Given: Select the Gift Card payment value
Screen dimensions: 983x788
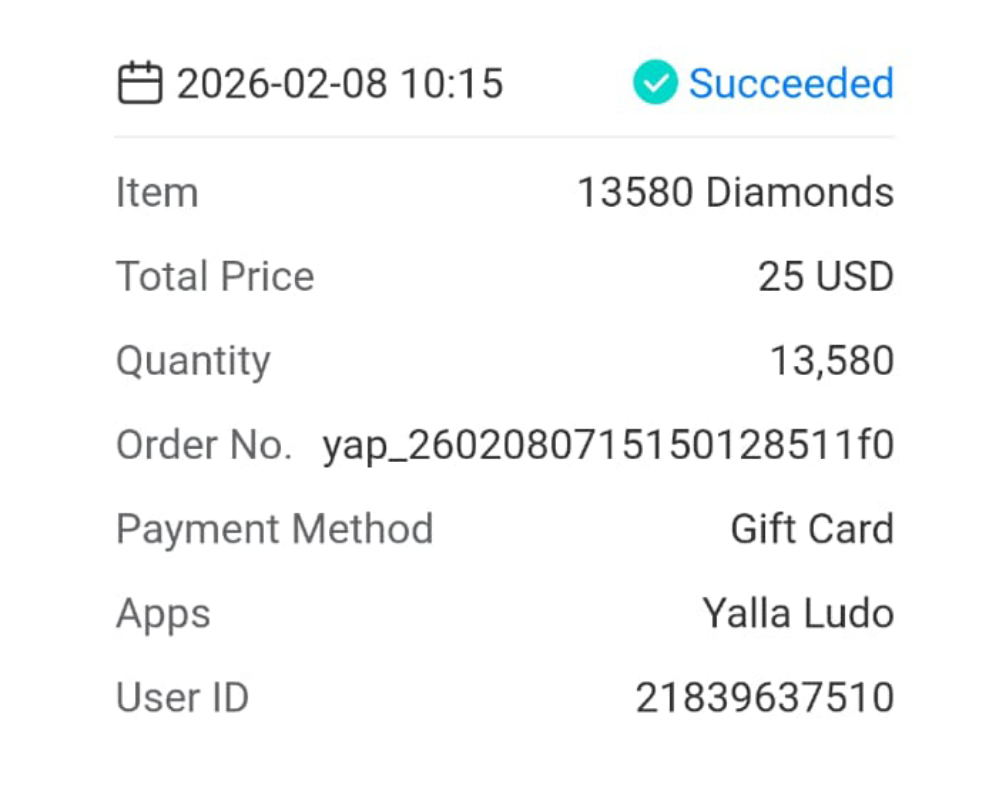Looking at the screenshot, I should [812, 529].
